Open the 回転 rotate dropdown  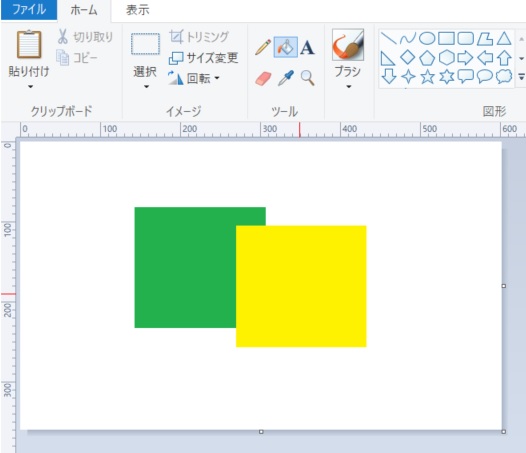(x=194, y=78)
